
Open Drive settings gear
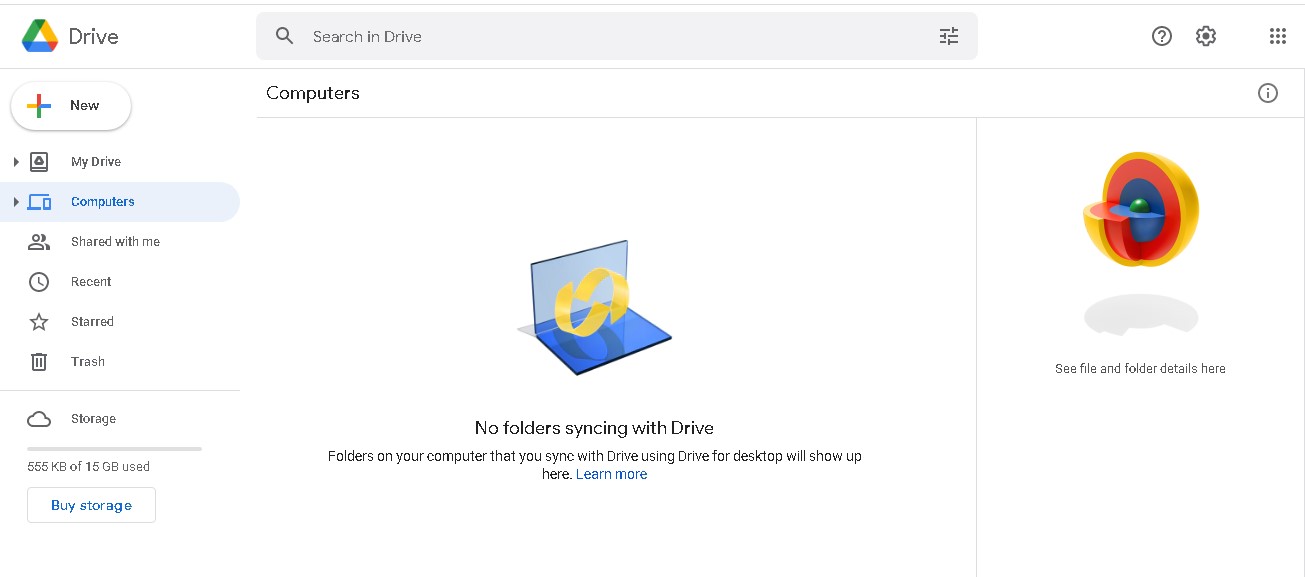(1205, 35)
